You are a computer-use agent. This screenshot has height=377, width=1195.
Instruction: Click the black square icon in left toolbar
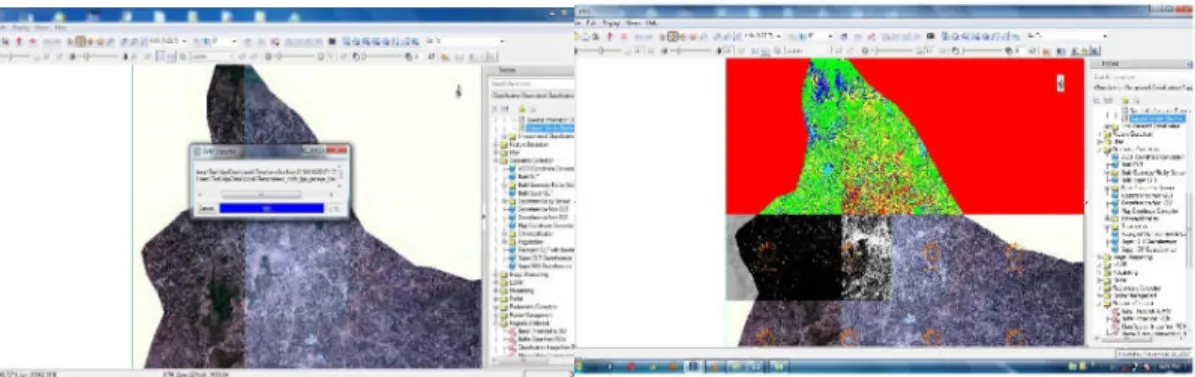[332, 41]
